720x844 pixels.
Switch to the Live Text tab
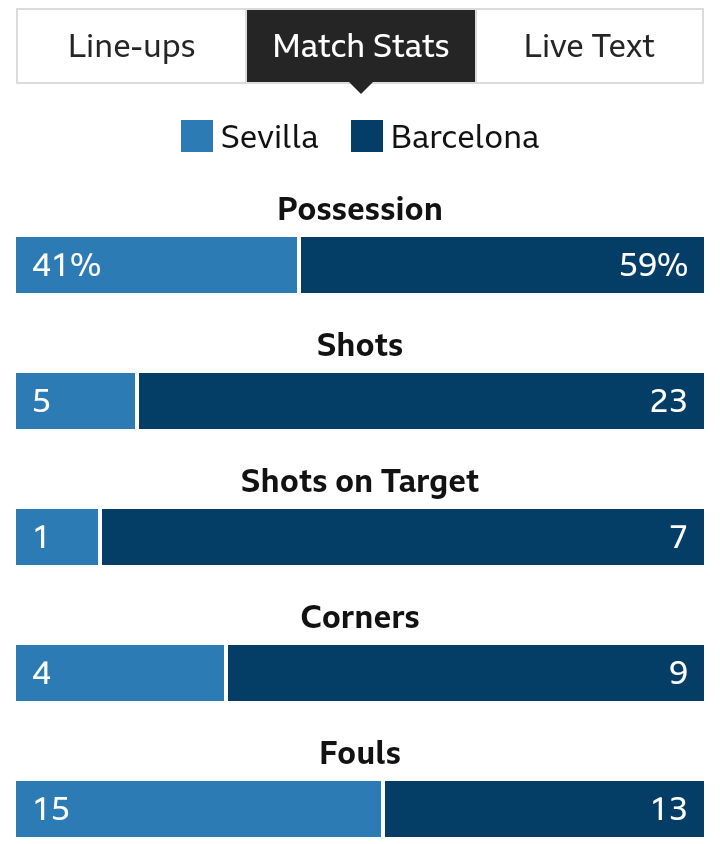[x=589, y=46]
